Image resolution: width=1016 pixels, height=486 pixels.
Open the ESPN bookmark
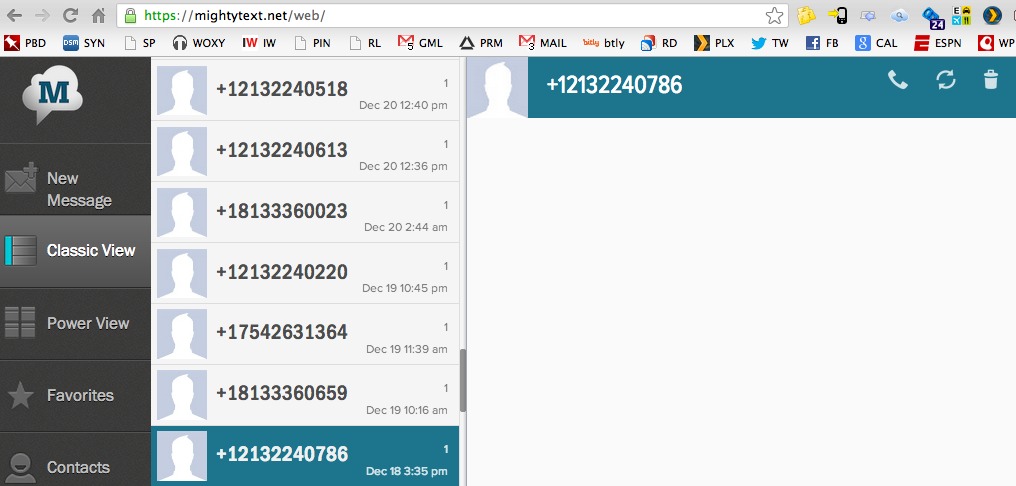tap(934, 43)
